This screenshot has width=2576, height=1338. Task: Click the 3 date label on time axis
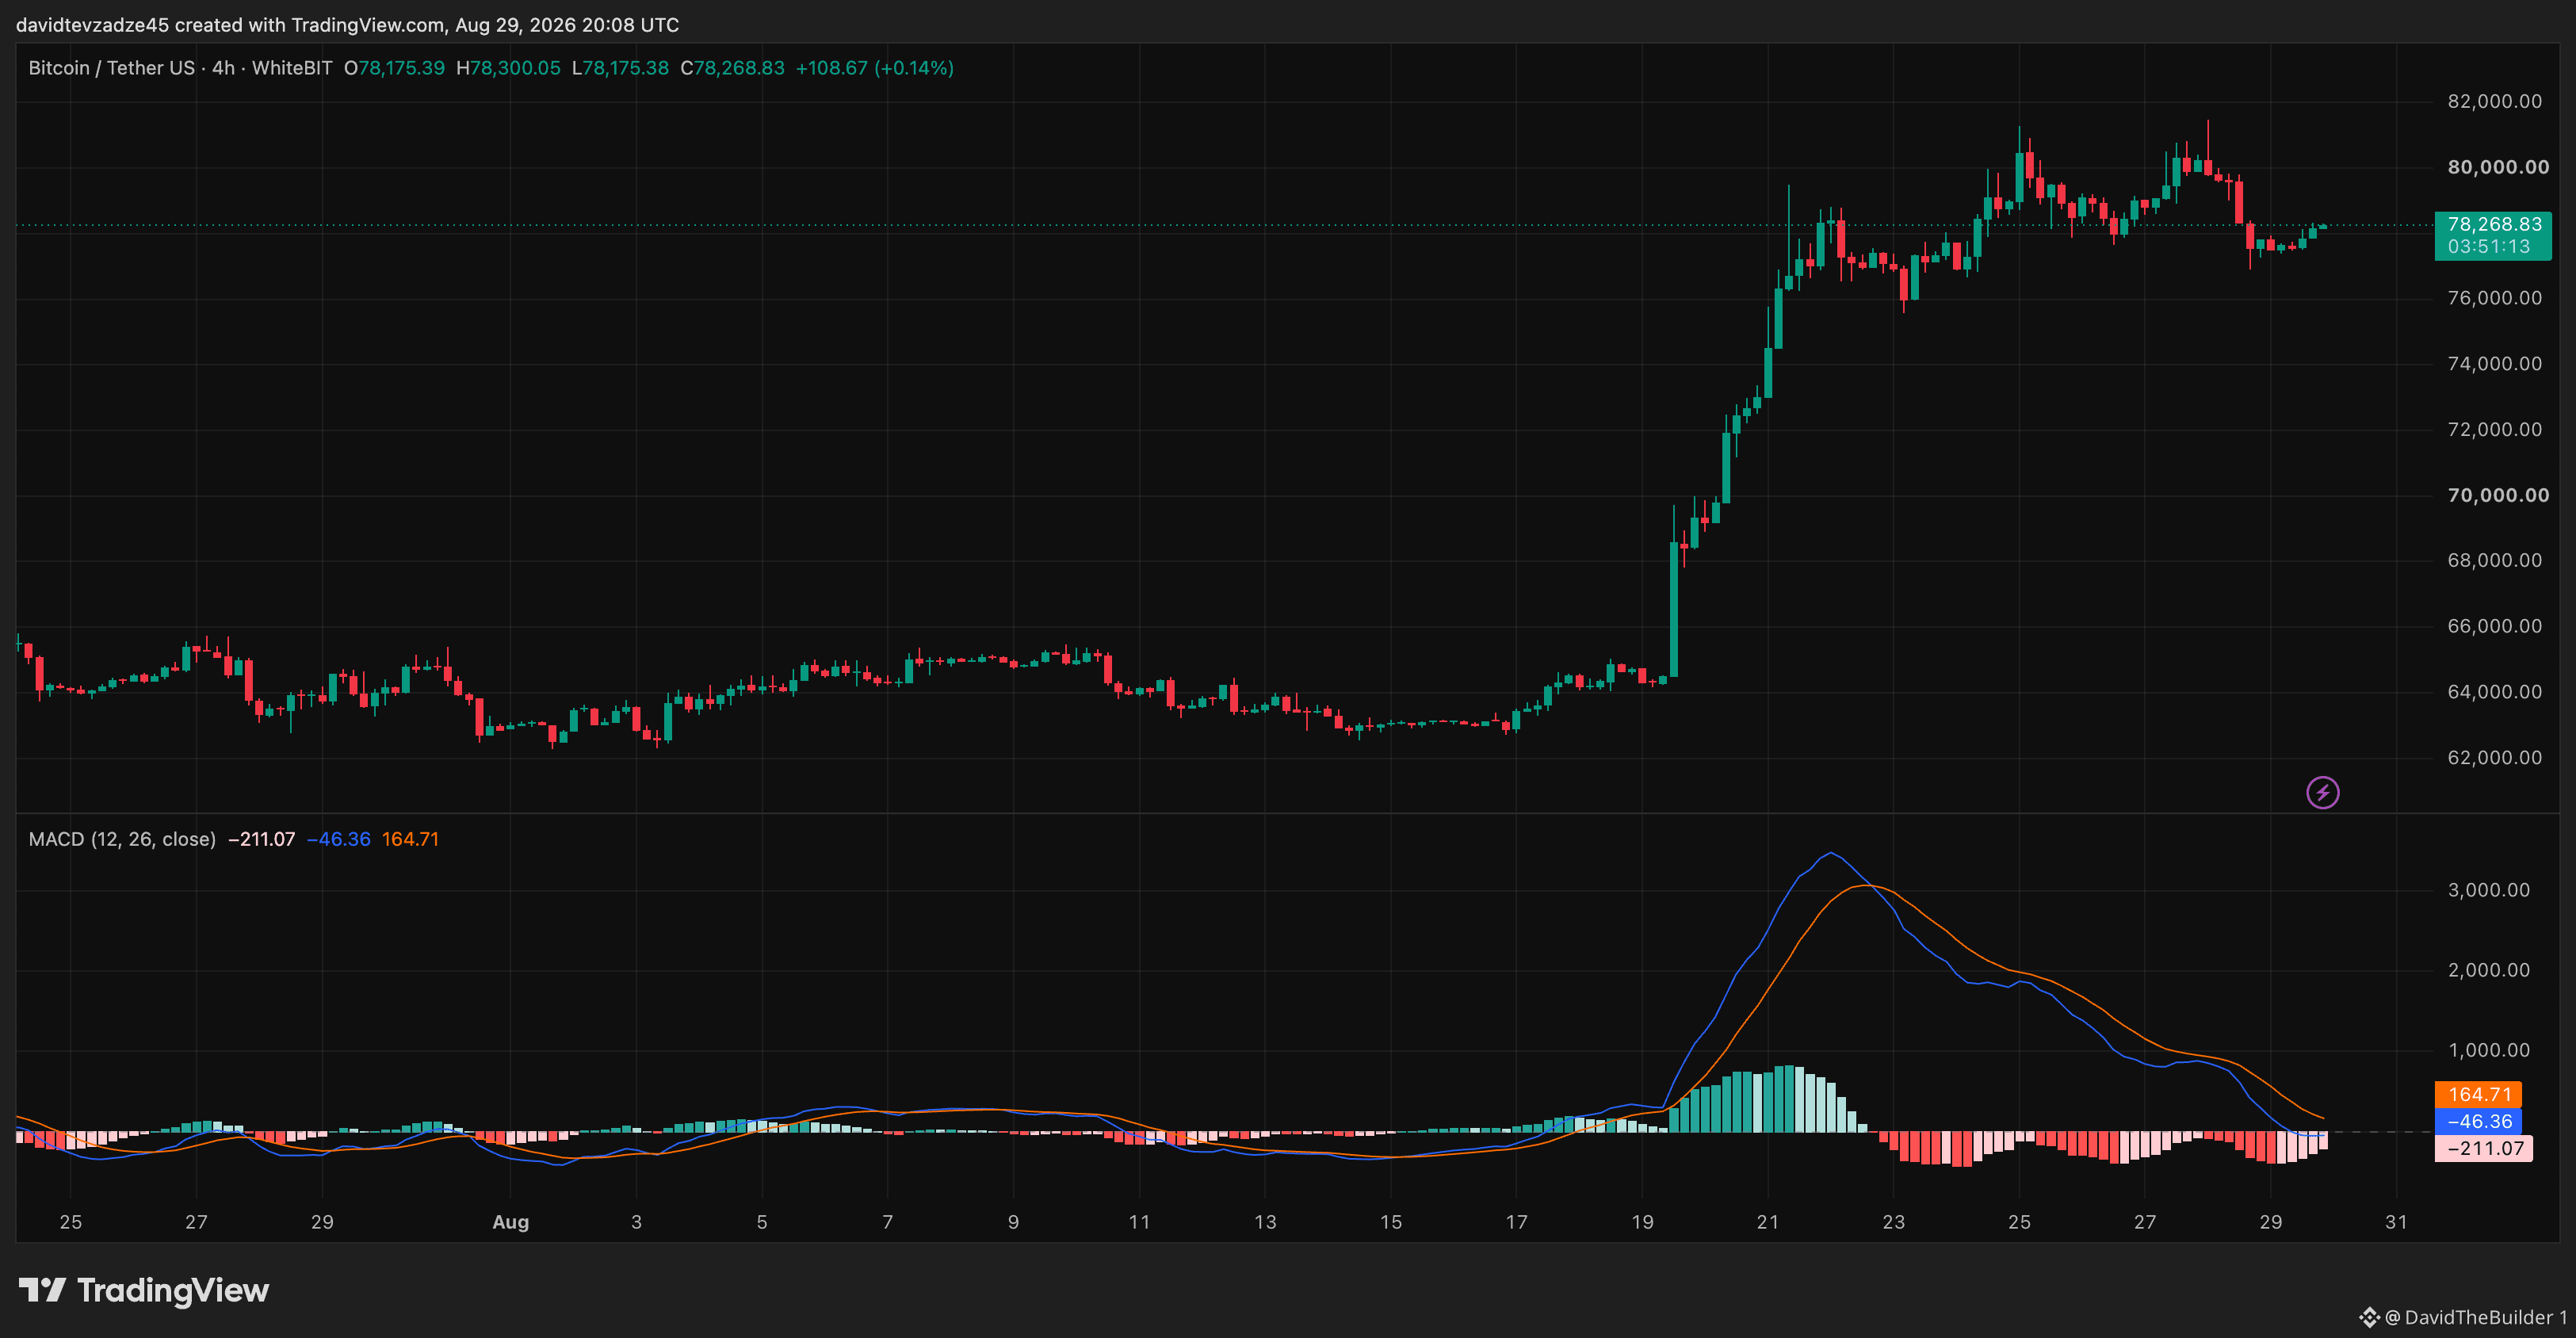(636, 1222)
